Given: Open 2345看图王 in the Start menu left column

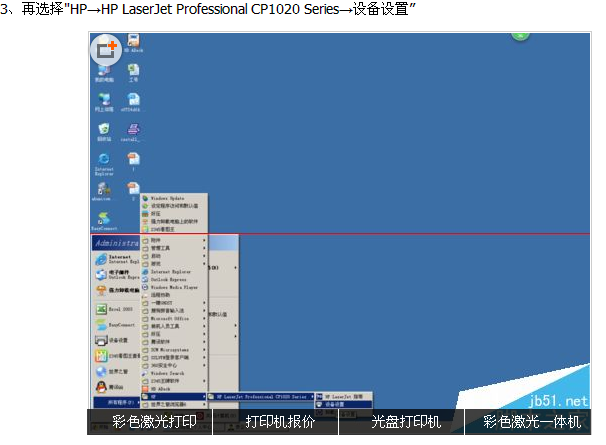Looking at the screenshot, I should click(x=116, y=356).
